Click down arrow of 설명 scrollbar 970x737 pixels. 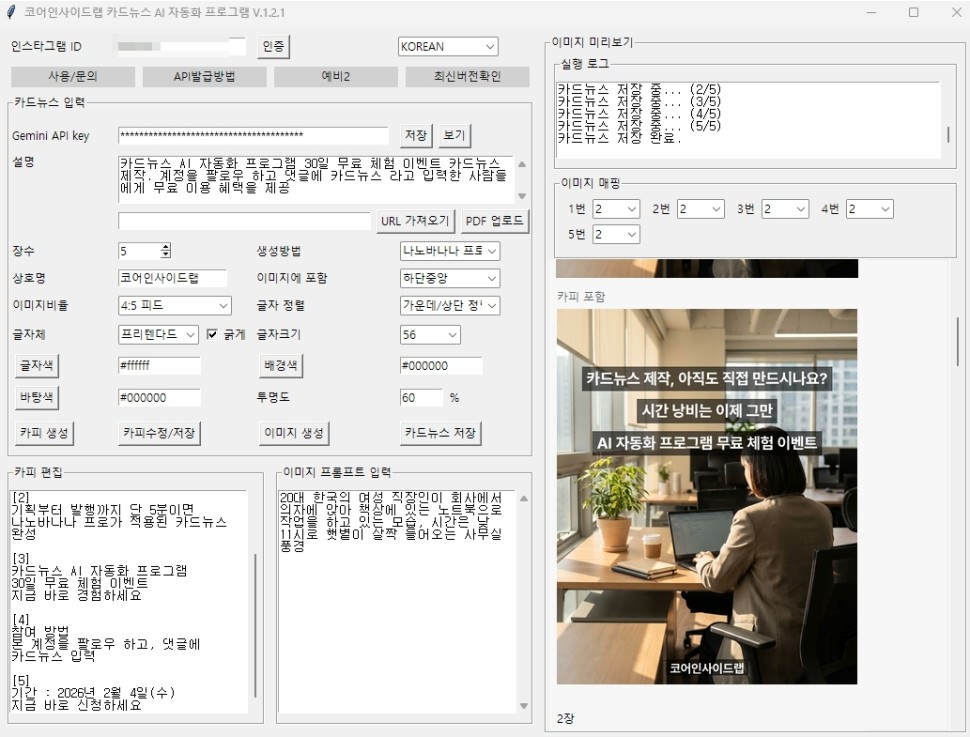[x=522, y=196]
